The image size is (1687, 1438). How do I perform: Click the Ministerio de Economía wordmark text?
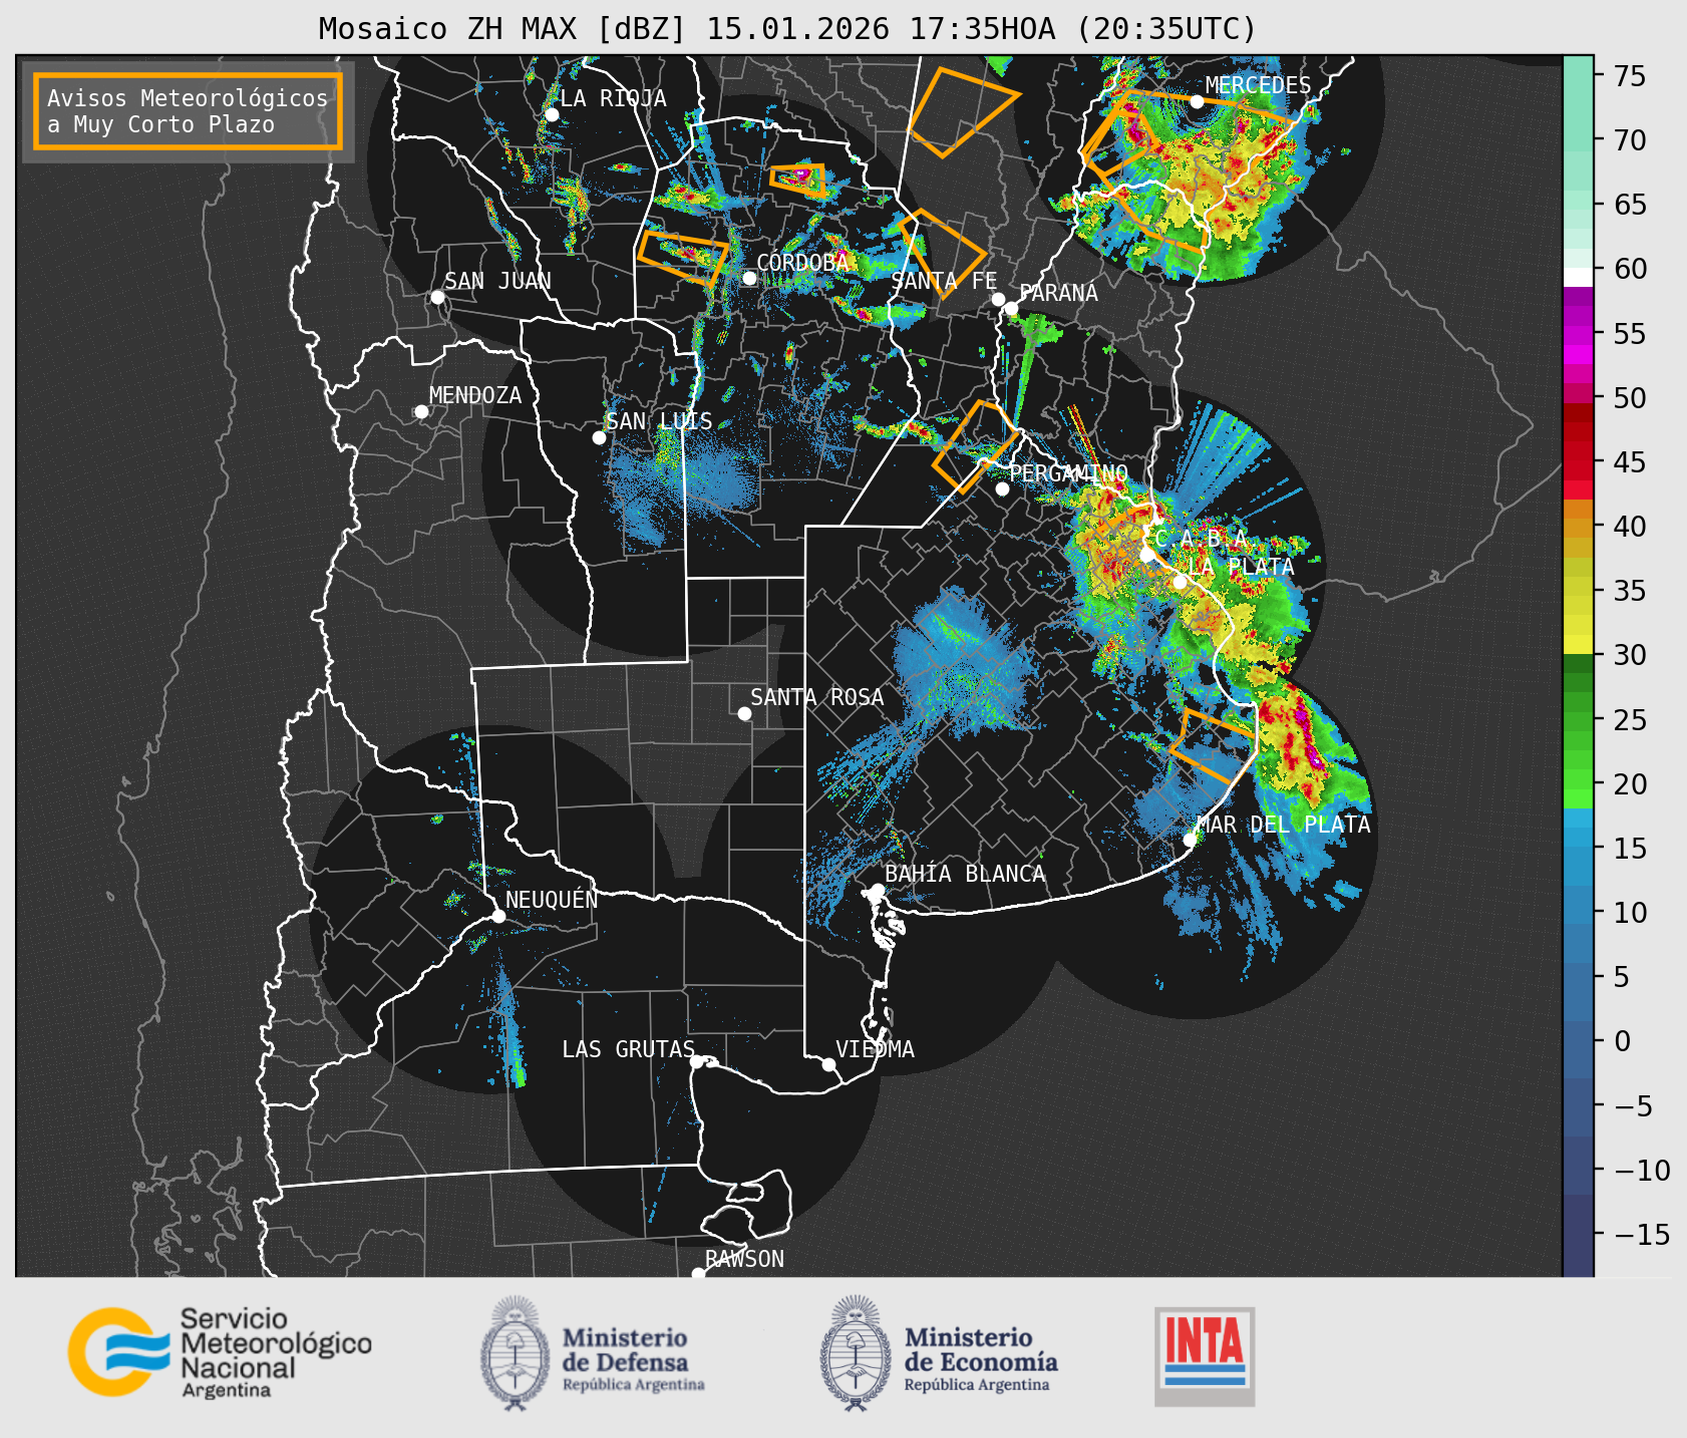pos(981,1358)
